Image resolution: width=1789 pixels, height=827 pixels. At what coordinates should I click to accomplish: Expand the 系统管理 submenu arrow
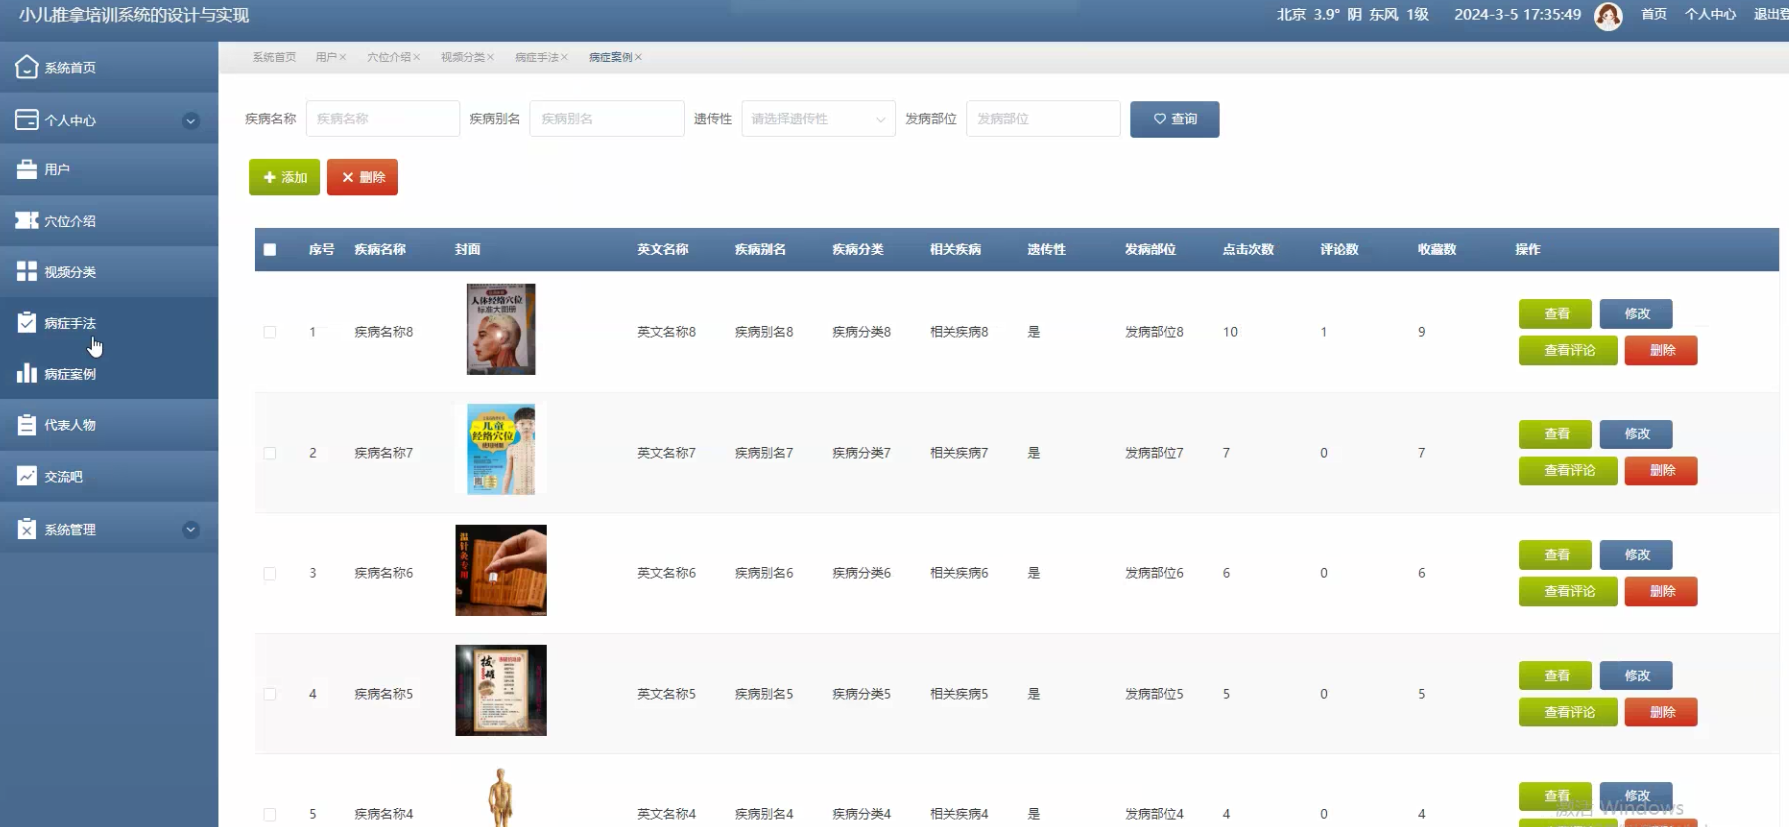click(x=190, y=530)
